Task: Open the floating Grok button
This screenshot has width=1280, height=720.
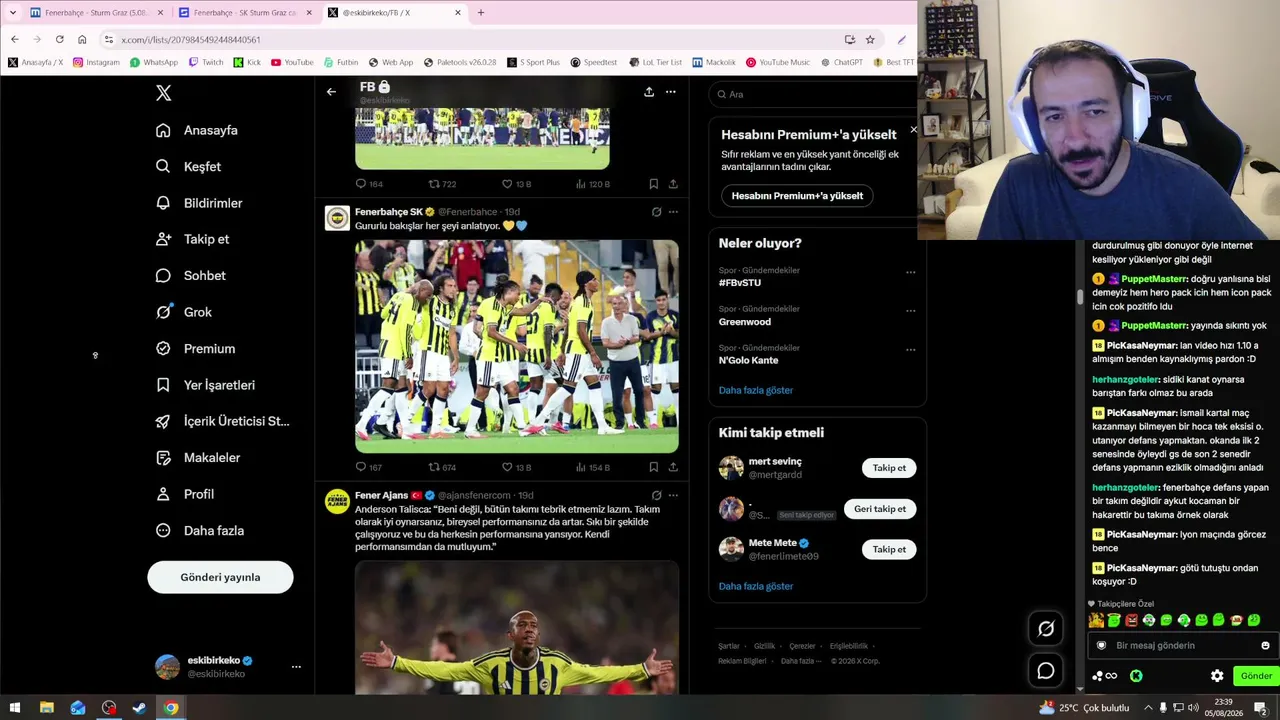Action: 1046,628
